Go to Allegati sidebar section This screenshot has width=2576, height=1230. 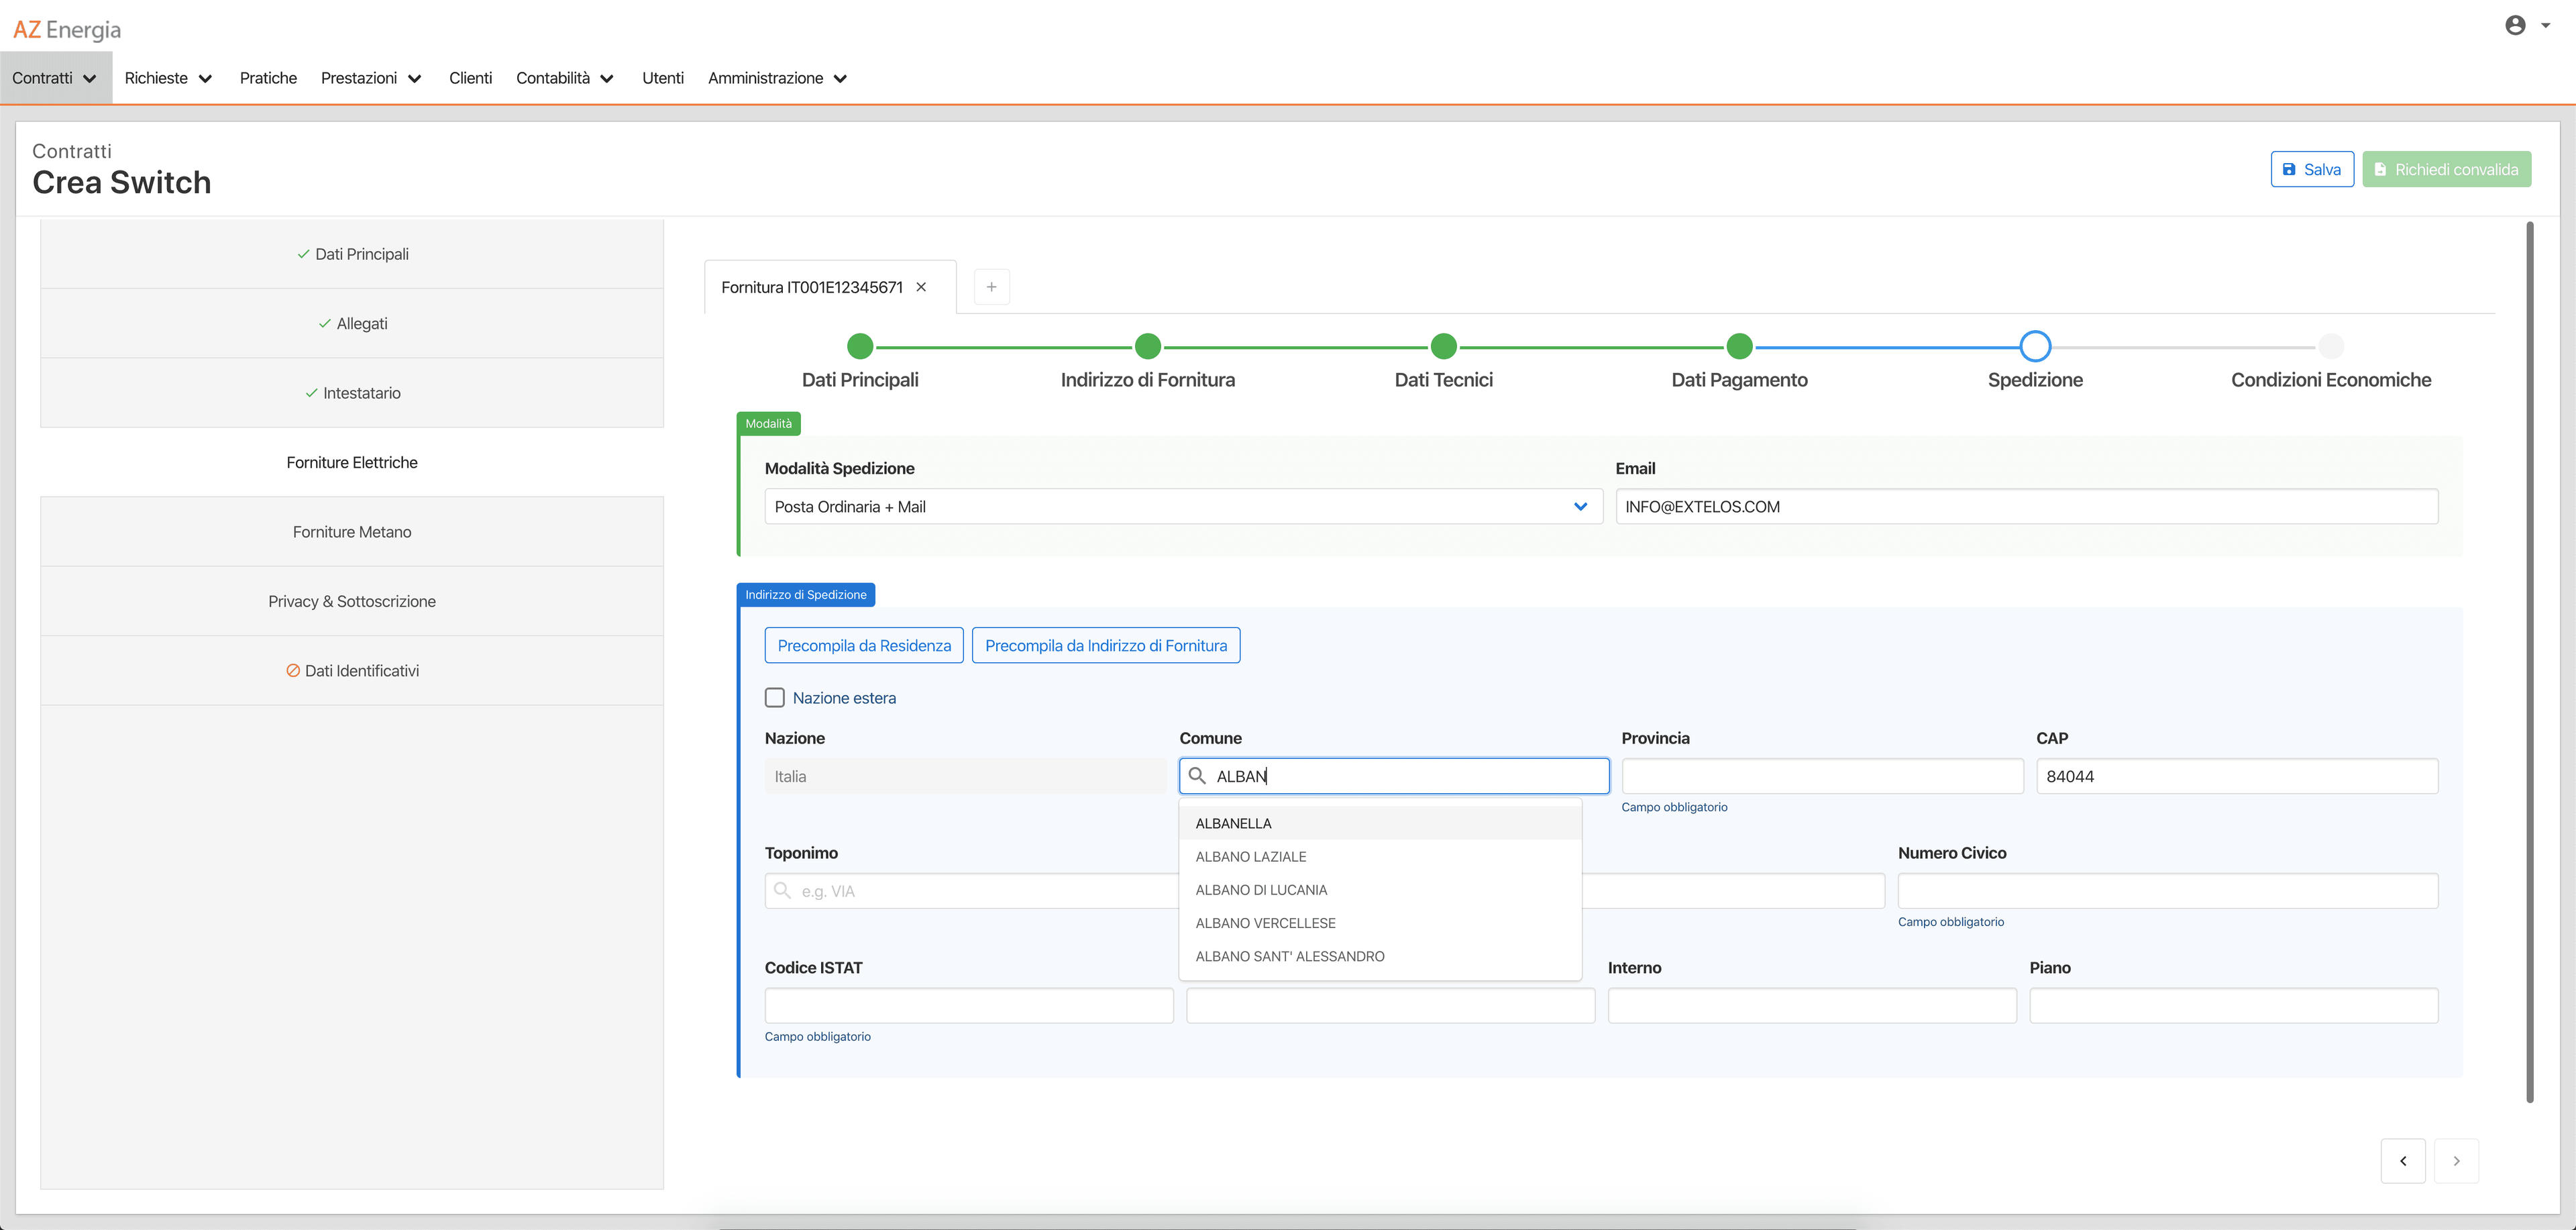point(352,324)
